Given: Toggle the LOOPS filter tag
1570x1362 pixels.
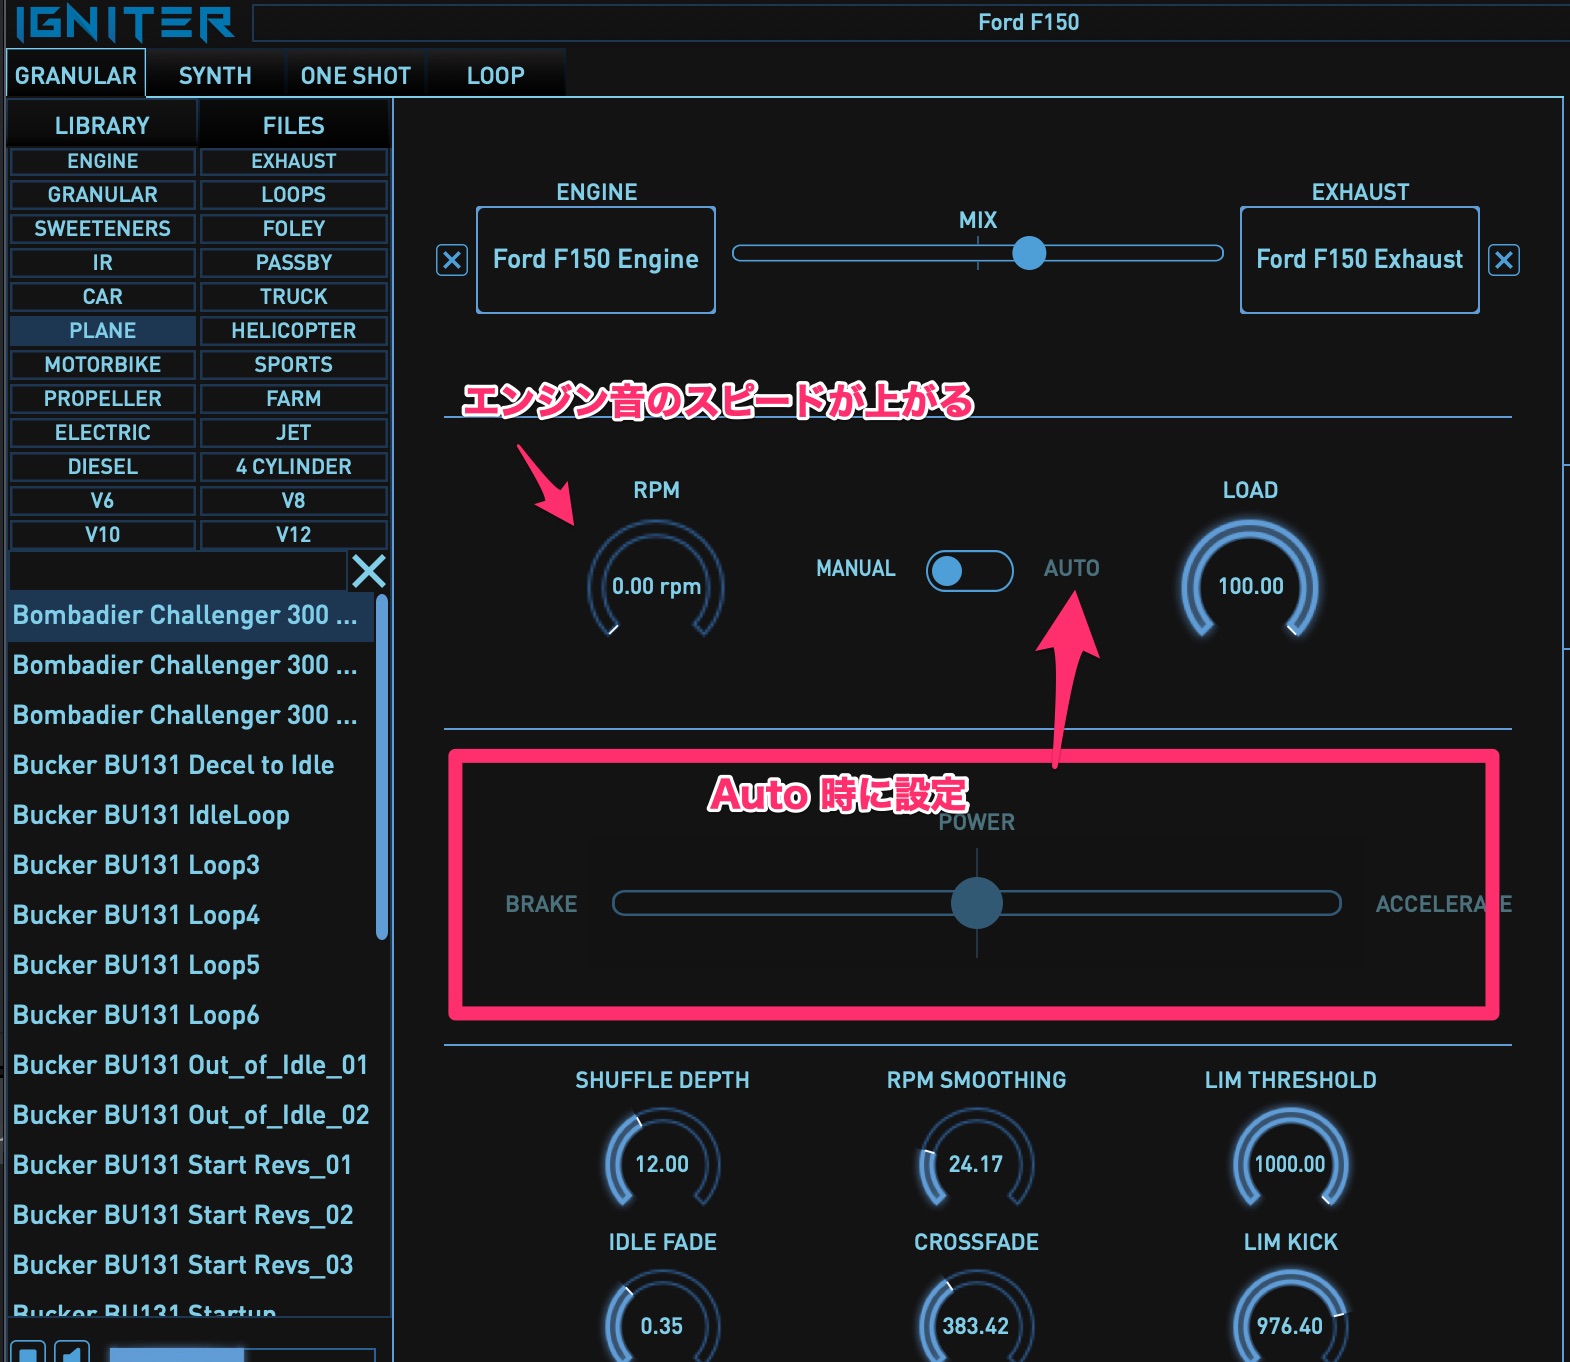Looking at the screenshot, I should (294, 195).
